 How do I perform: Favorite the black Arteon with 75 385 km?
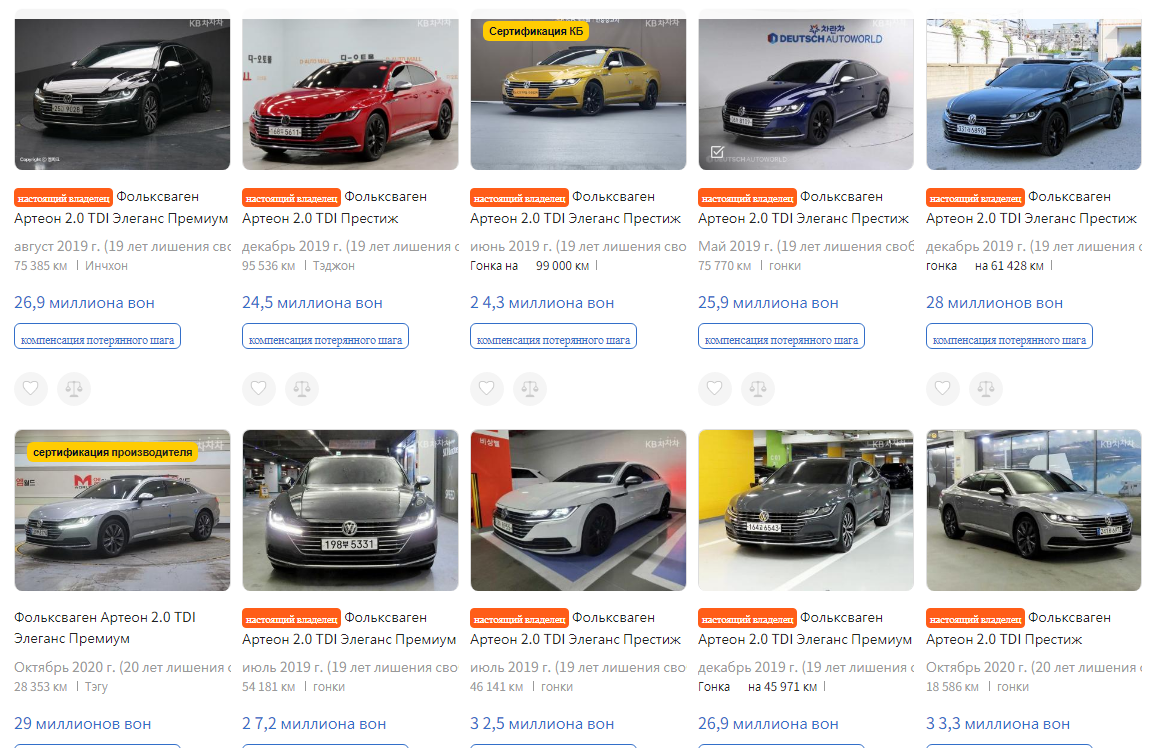pos(31,389)
